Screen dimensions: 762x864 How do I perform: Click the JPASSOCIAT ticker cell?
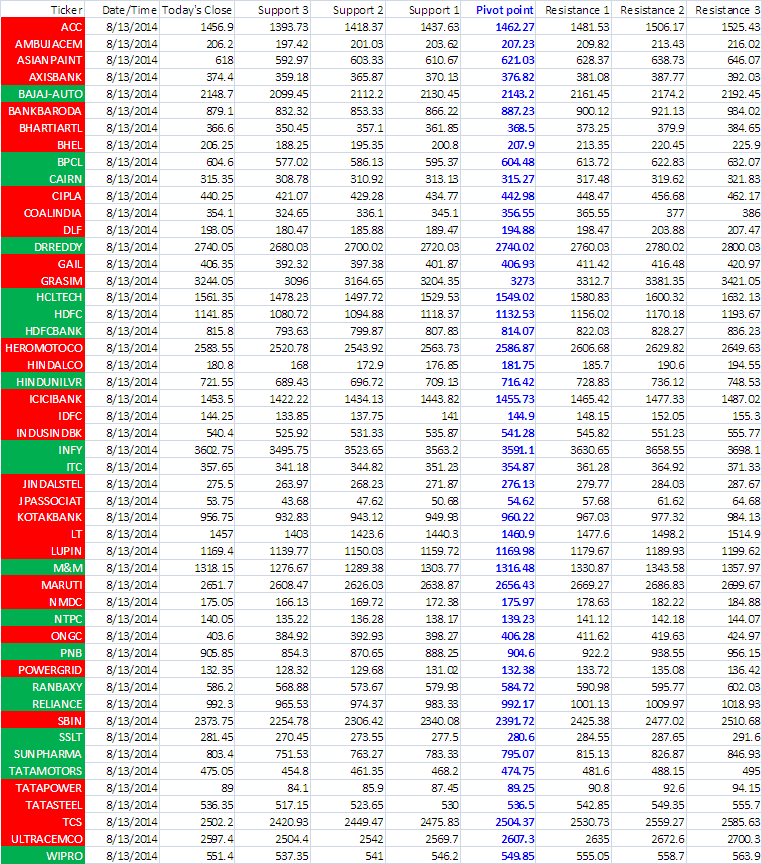[42, 501]
